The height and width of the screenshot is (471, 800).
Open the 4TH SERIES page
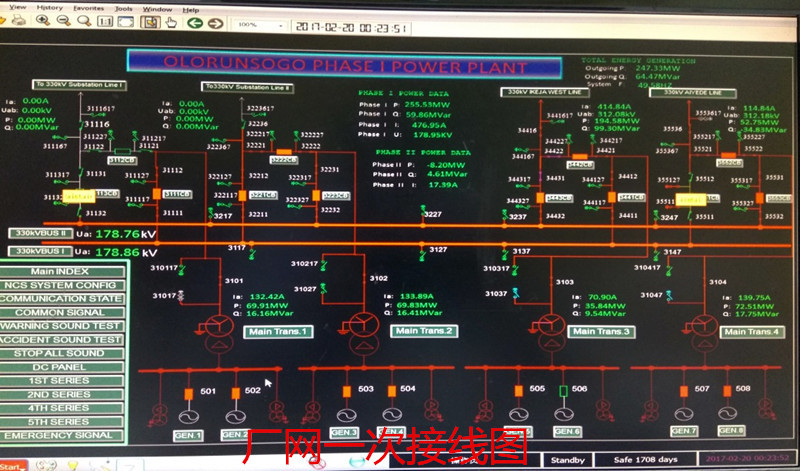(61, 408)
